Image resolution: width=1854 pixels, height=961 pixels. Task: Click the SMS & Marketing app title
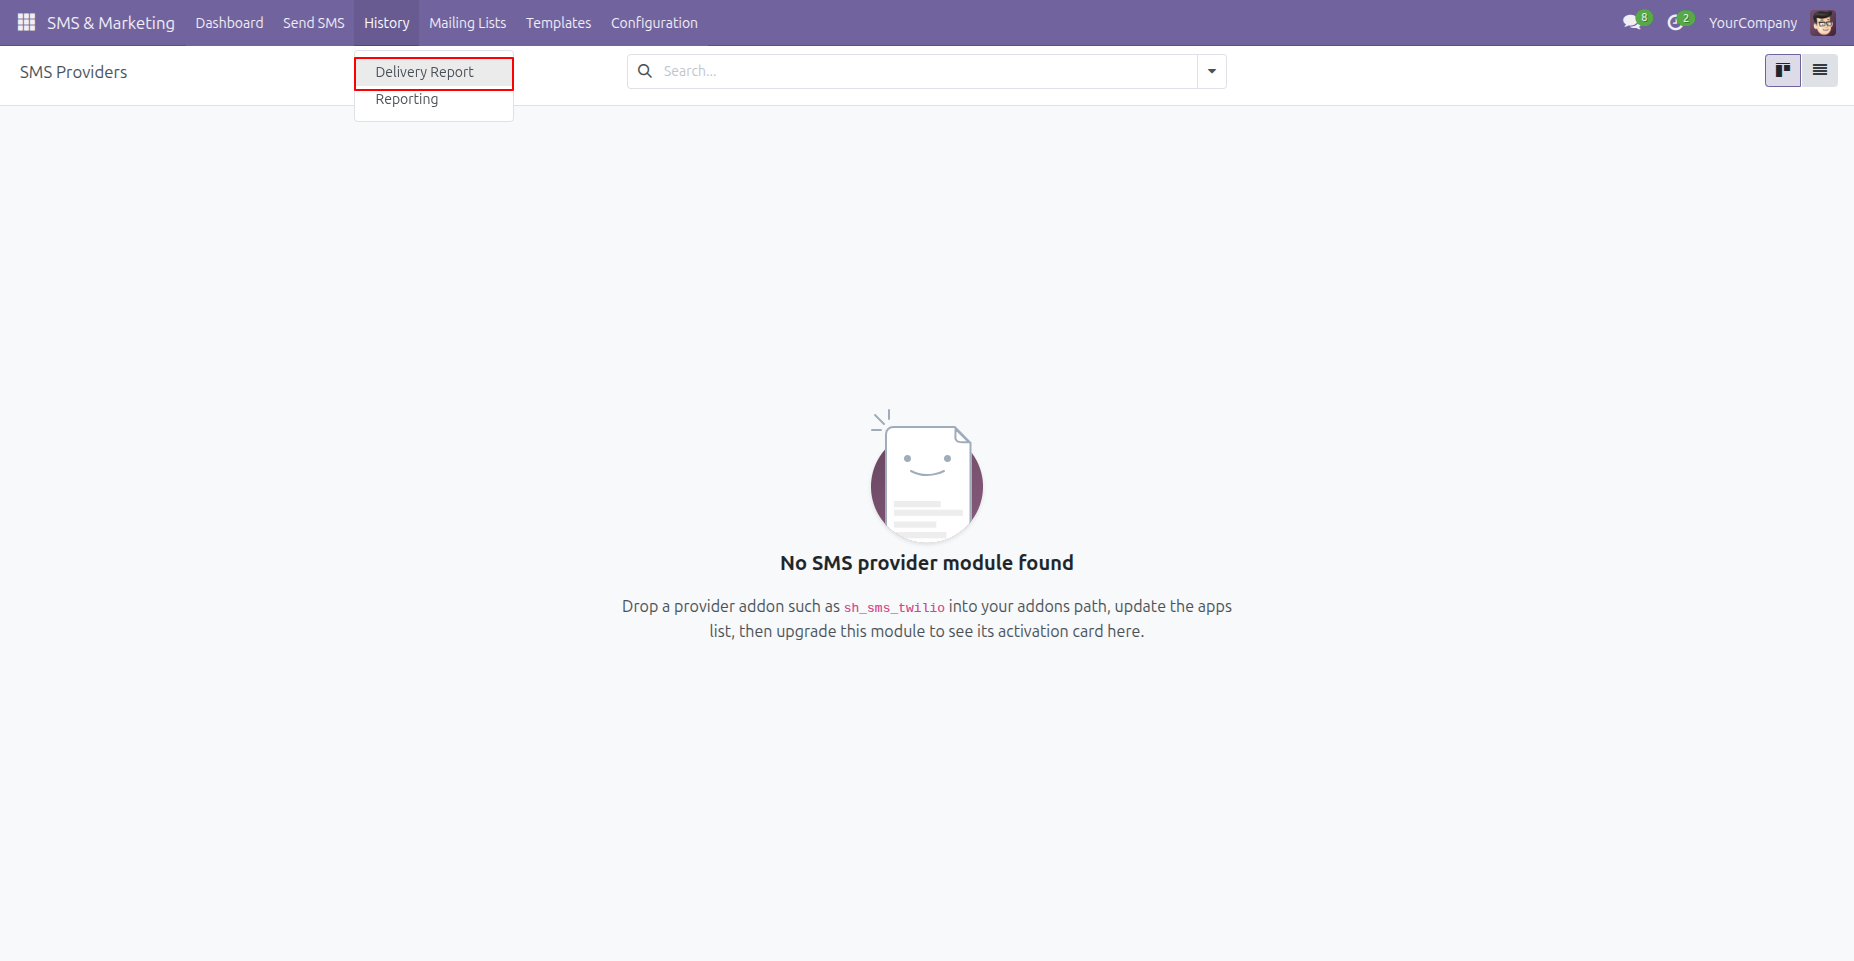pyautogui.click(x=110, y=22)
